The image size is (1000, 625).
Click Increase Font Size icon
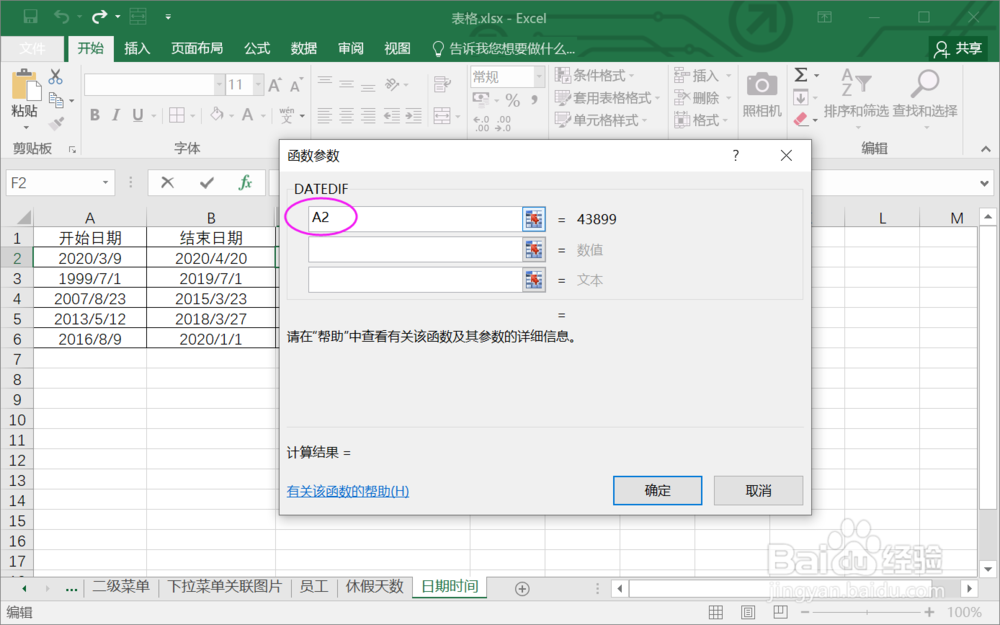click(275, 85)
